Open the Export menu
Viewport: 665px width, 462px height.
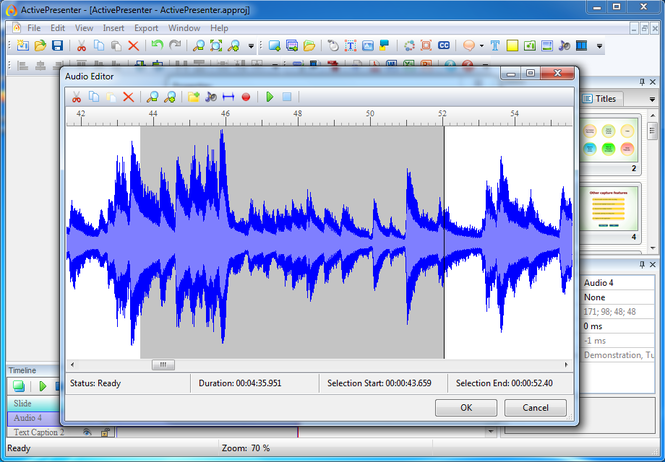(x=146, y=28)
